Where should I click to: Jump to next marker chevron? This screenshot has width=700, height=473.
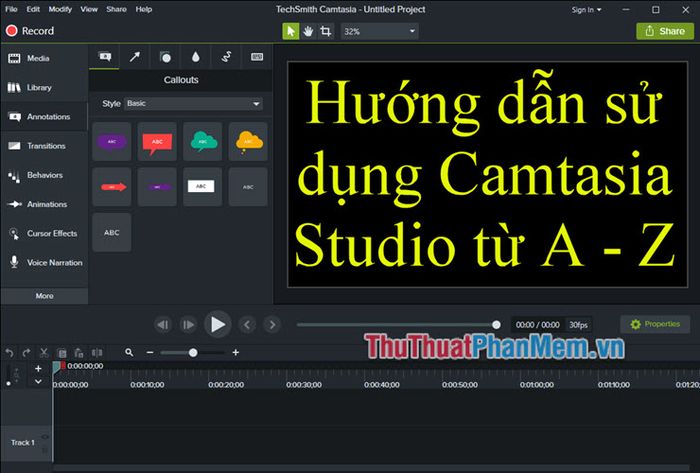pos(272,325)
